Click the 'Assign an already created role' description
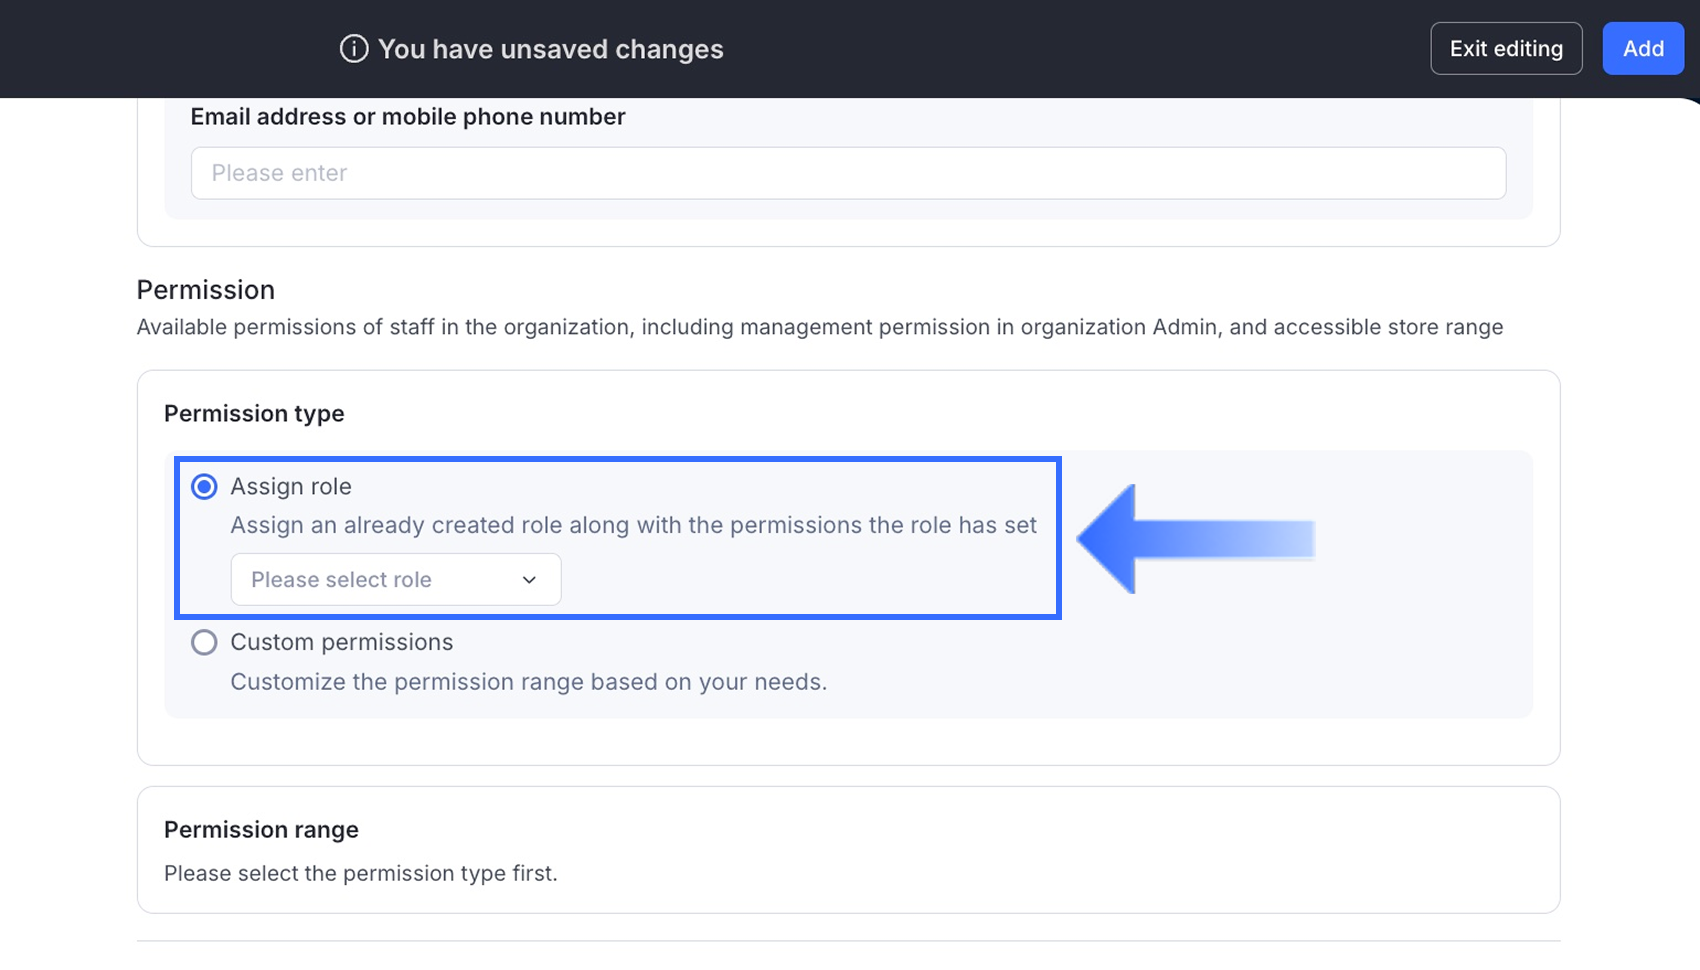The height and width of the screenshot is (970, 1700). [x=633, y=526]
